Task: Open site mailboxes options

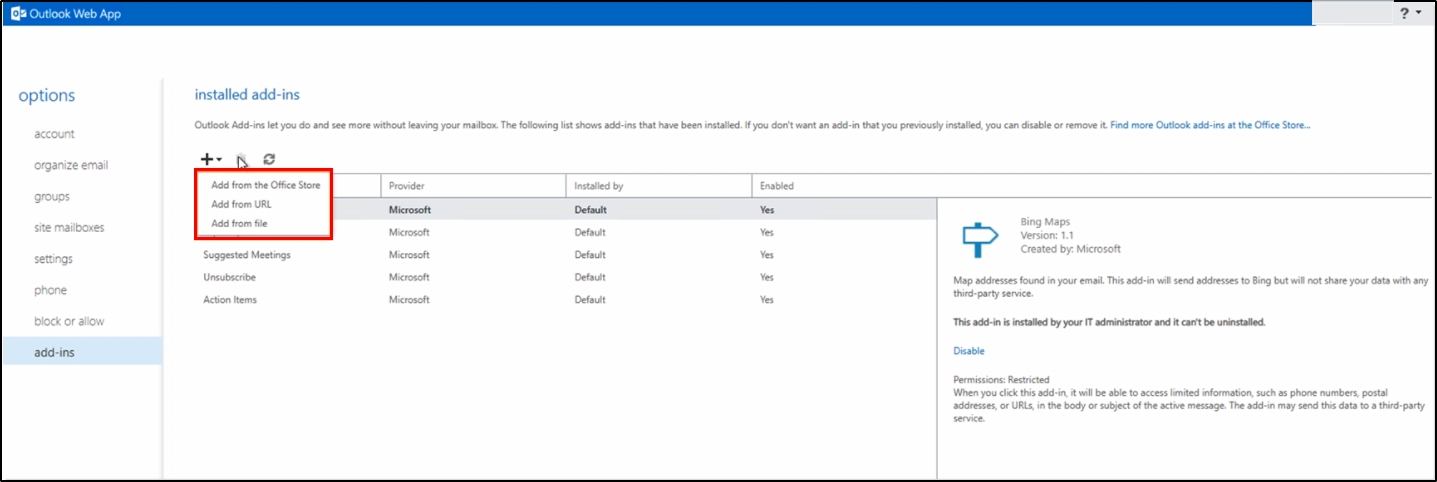Action: 69,228
